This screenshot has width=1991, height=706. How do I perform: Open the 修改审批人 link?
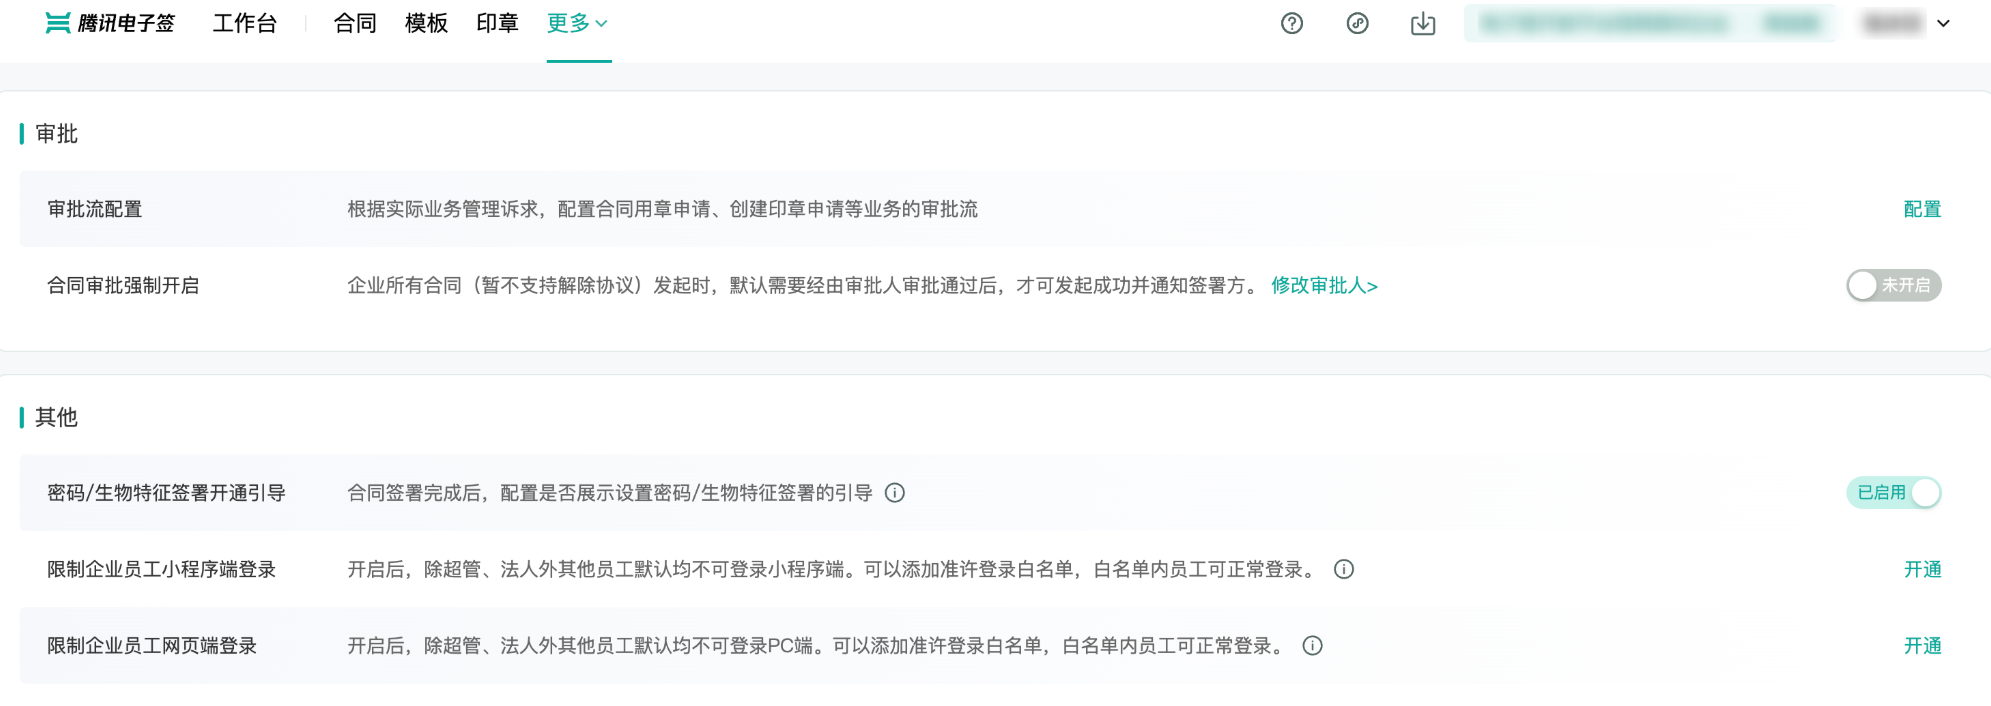1324,286
